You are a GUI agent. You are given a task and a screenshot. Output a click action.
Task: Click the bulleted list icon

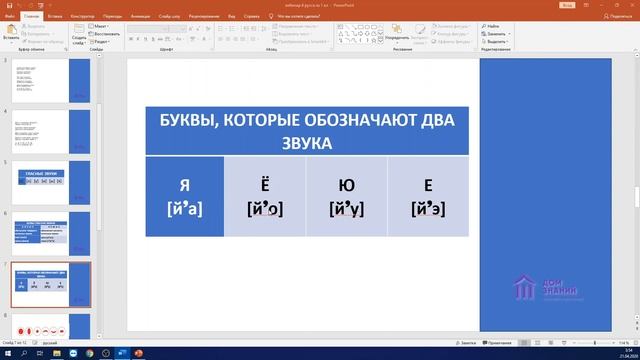pos(221,29)
